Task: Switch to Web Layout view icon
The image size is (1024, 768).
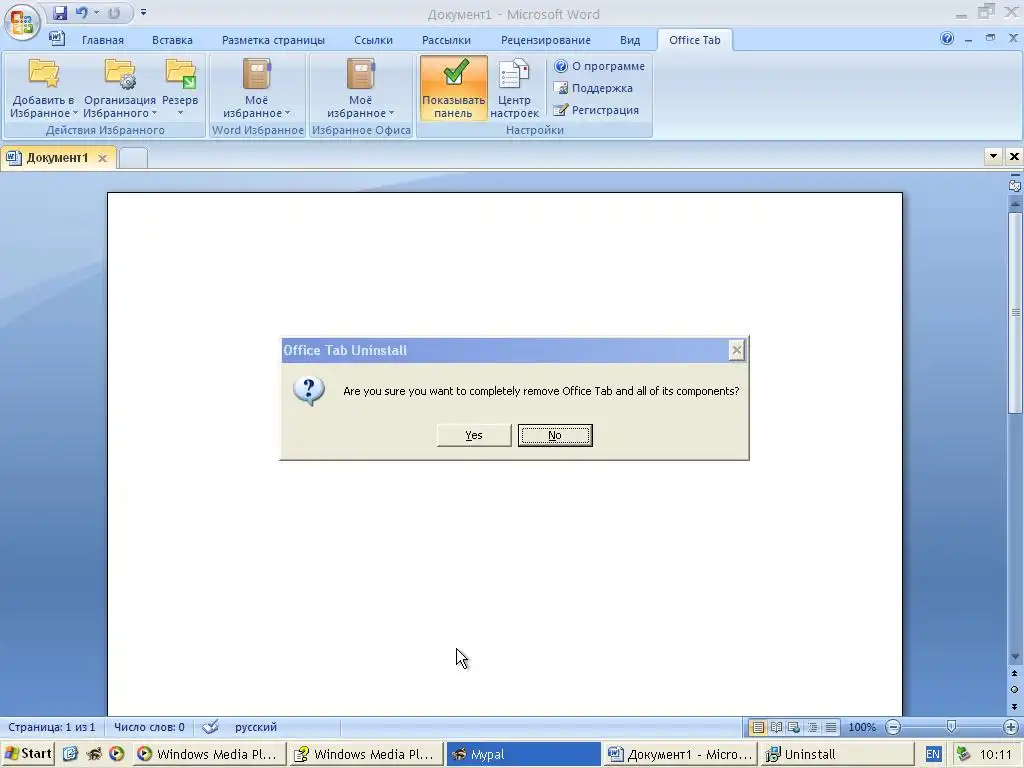Action: click(793, 727)
